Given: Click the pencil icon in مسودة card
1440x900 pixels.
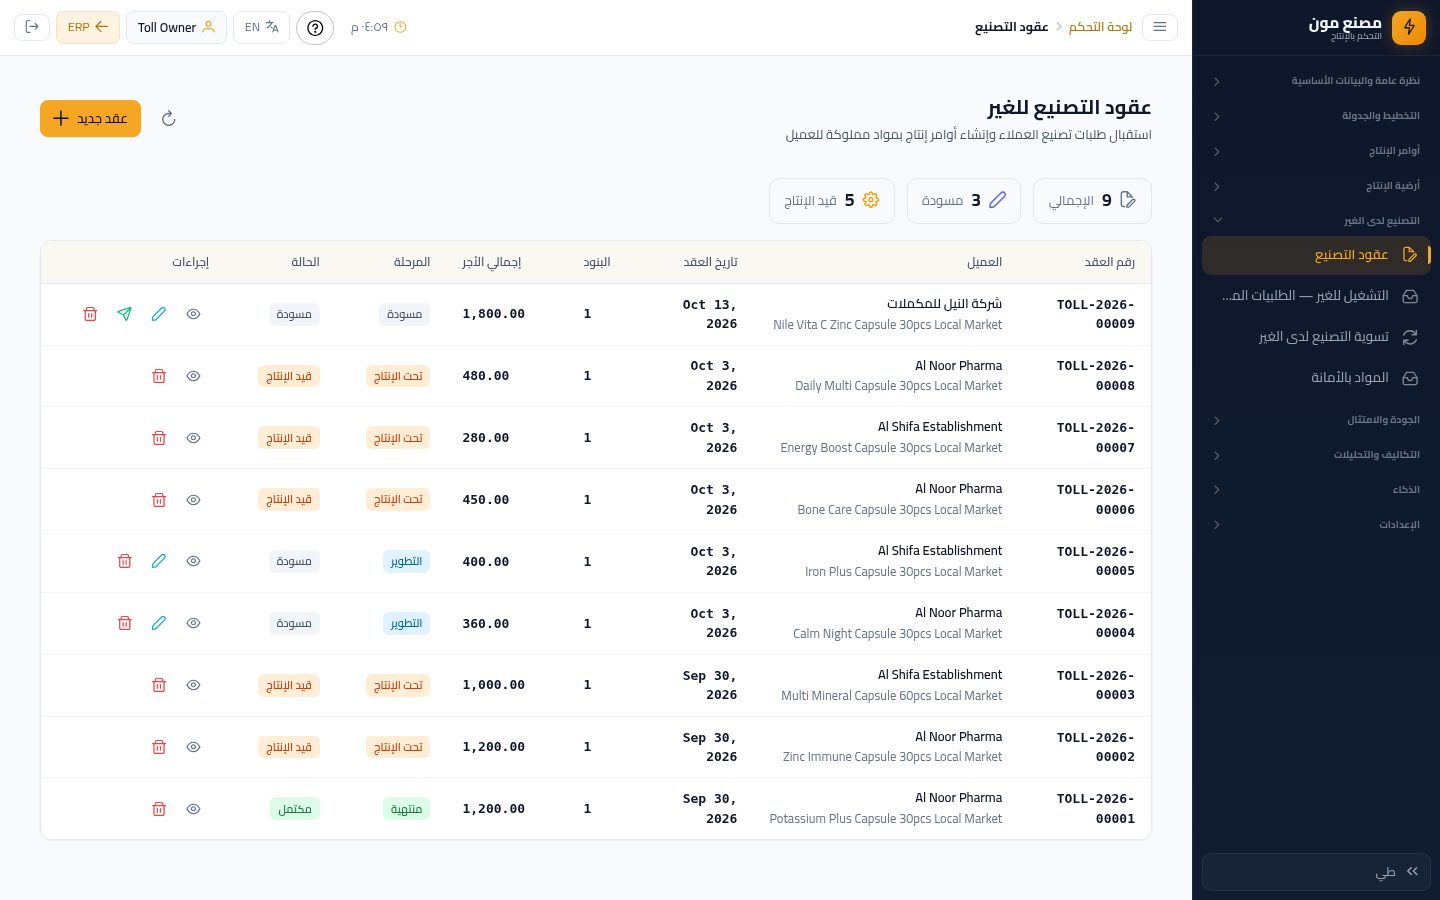Looking at the screenshot, I should pyautogui.click(x=997, y=200).
